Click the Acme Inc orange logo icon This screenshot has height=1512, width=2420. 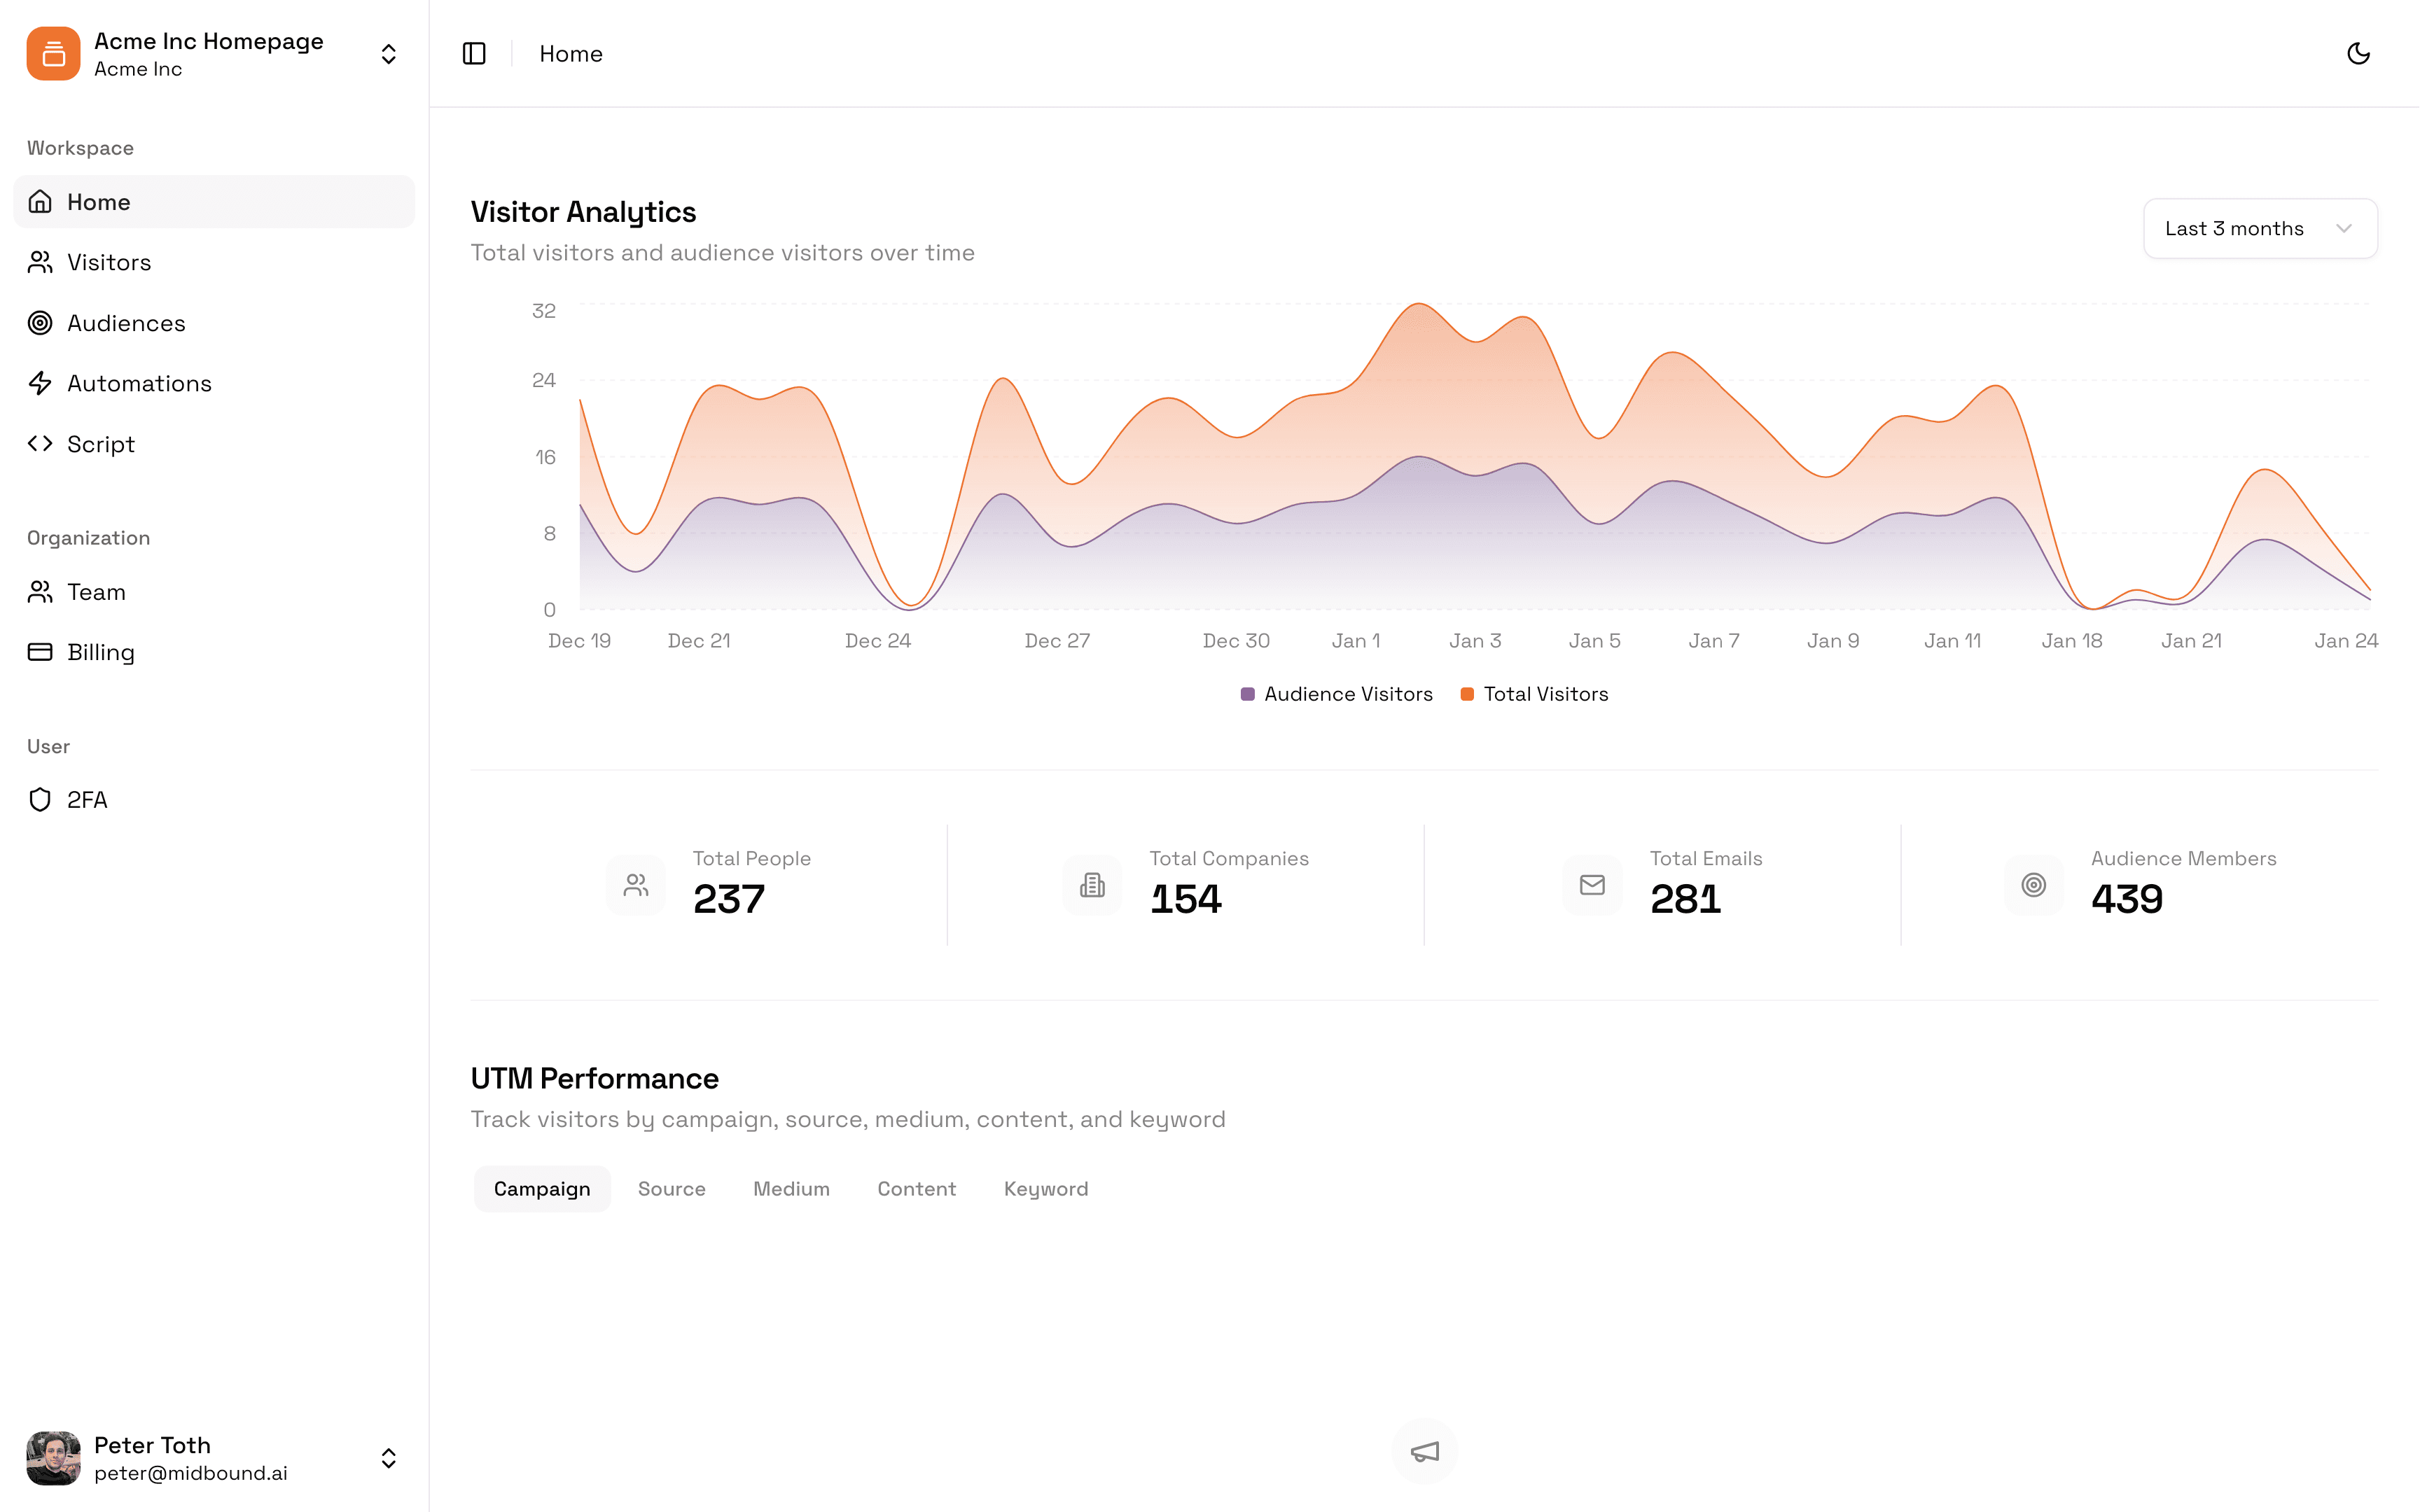(54, 54)
